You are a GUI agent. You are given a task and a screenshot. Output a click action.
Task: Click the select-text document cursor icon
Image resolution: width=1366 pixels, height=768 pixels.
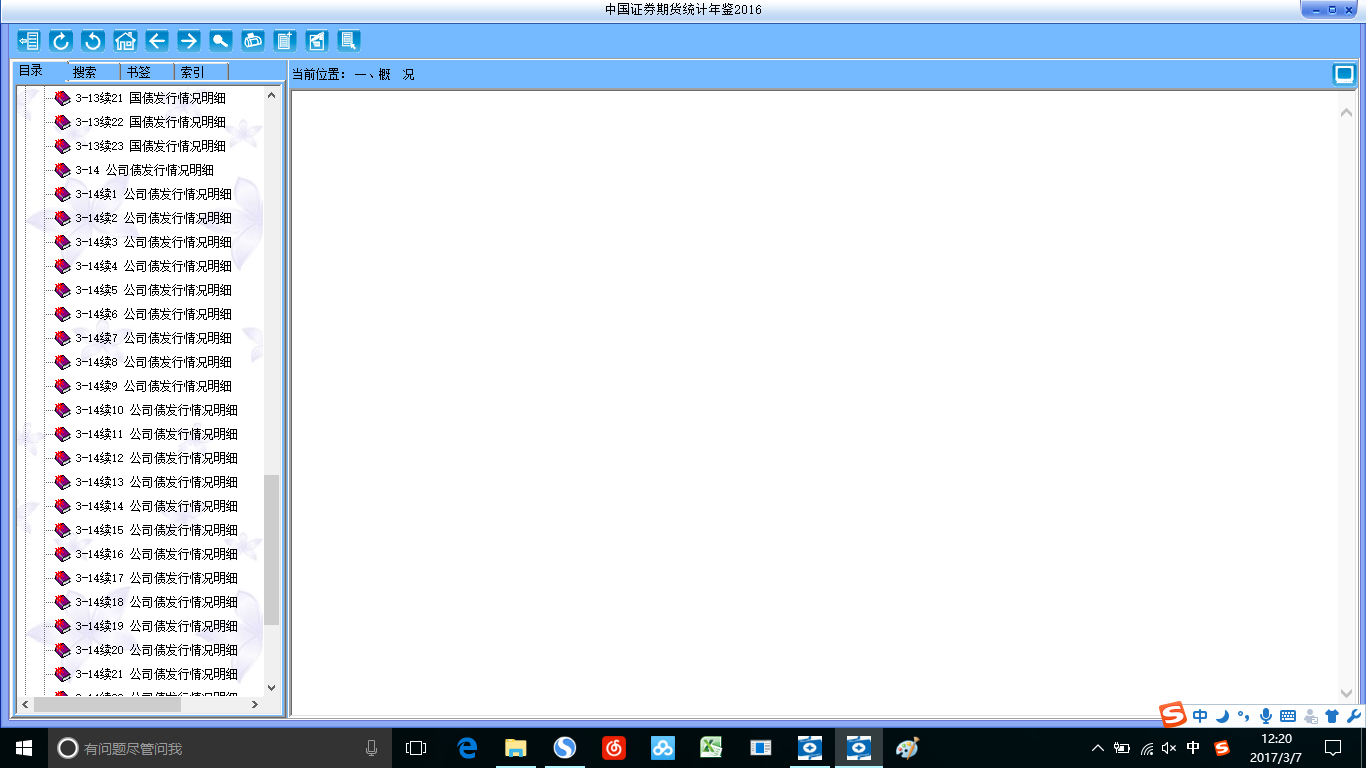click(348, 41)
